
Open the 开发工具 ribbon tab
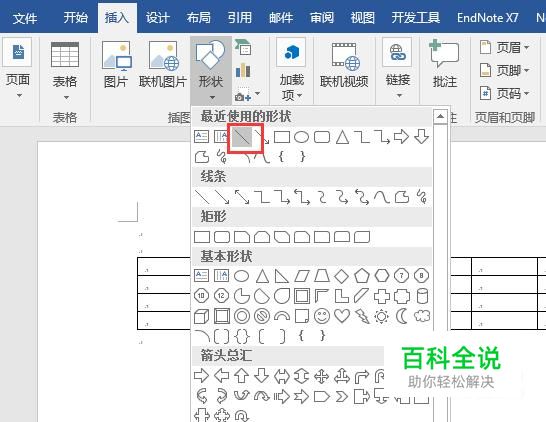(415, 18)
